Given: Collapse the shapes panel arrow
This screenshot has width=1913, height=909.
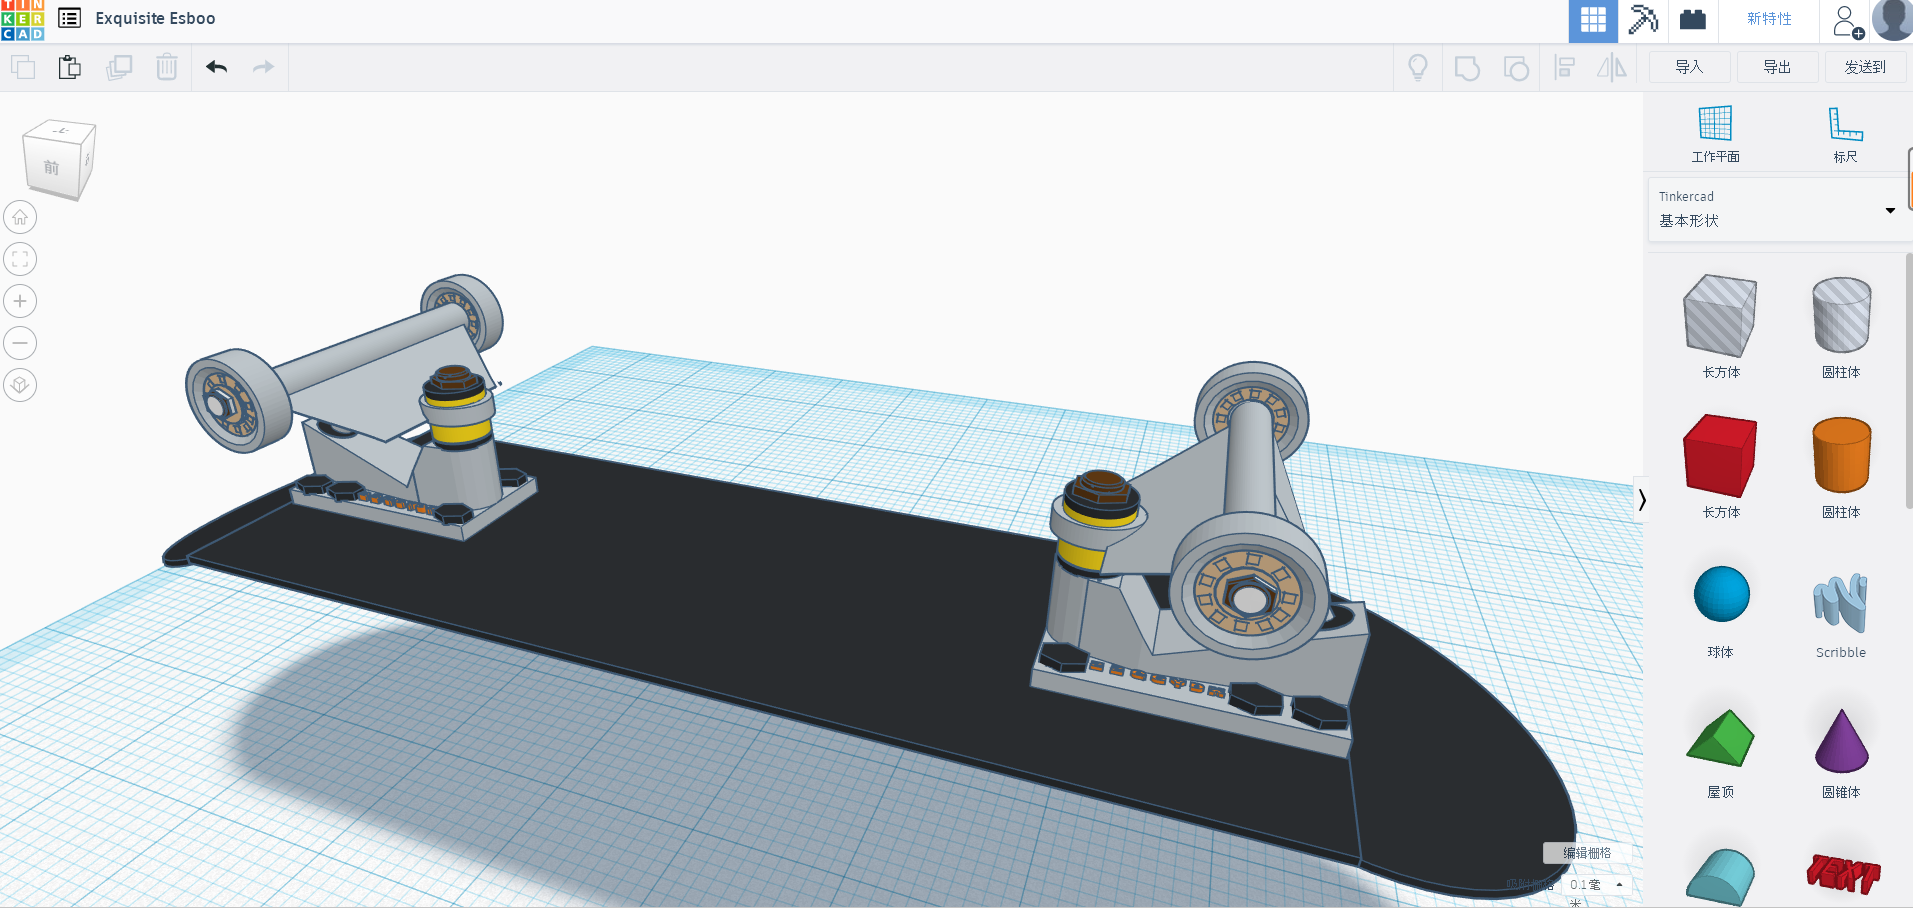Looking at the screenshot, I should click(1641, 500).
